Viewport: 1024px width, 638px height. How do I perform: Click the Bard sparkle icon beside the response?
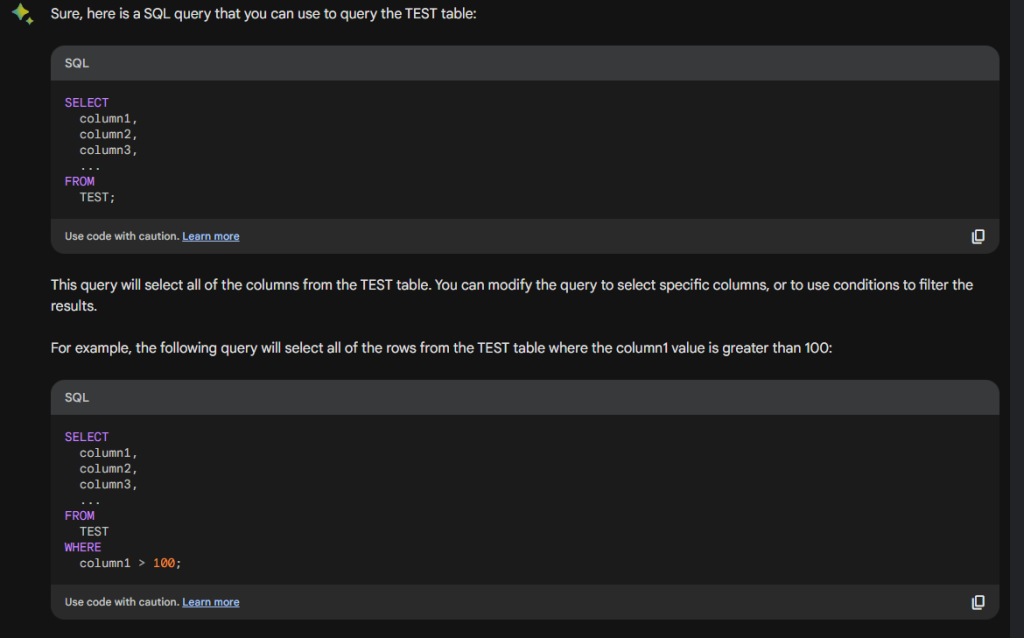(x=22, y=13)
